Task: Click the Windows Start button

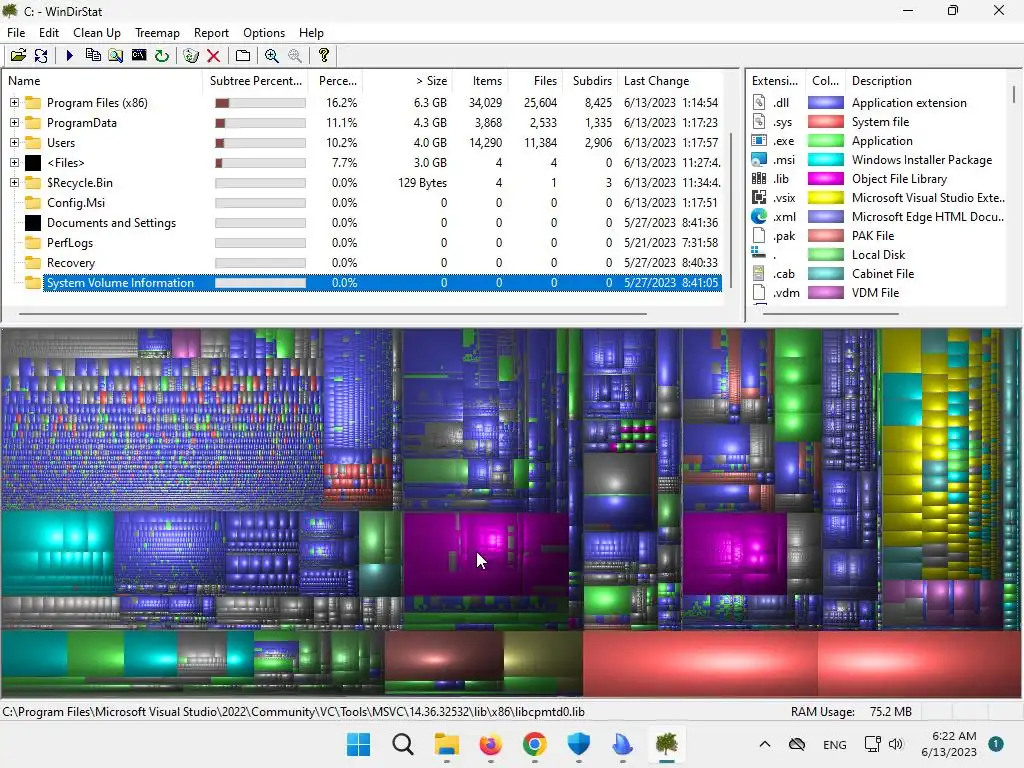Action: 359,744
